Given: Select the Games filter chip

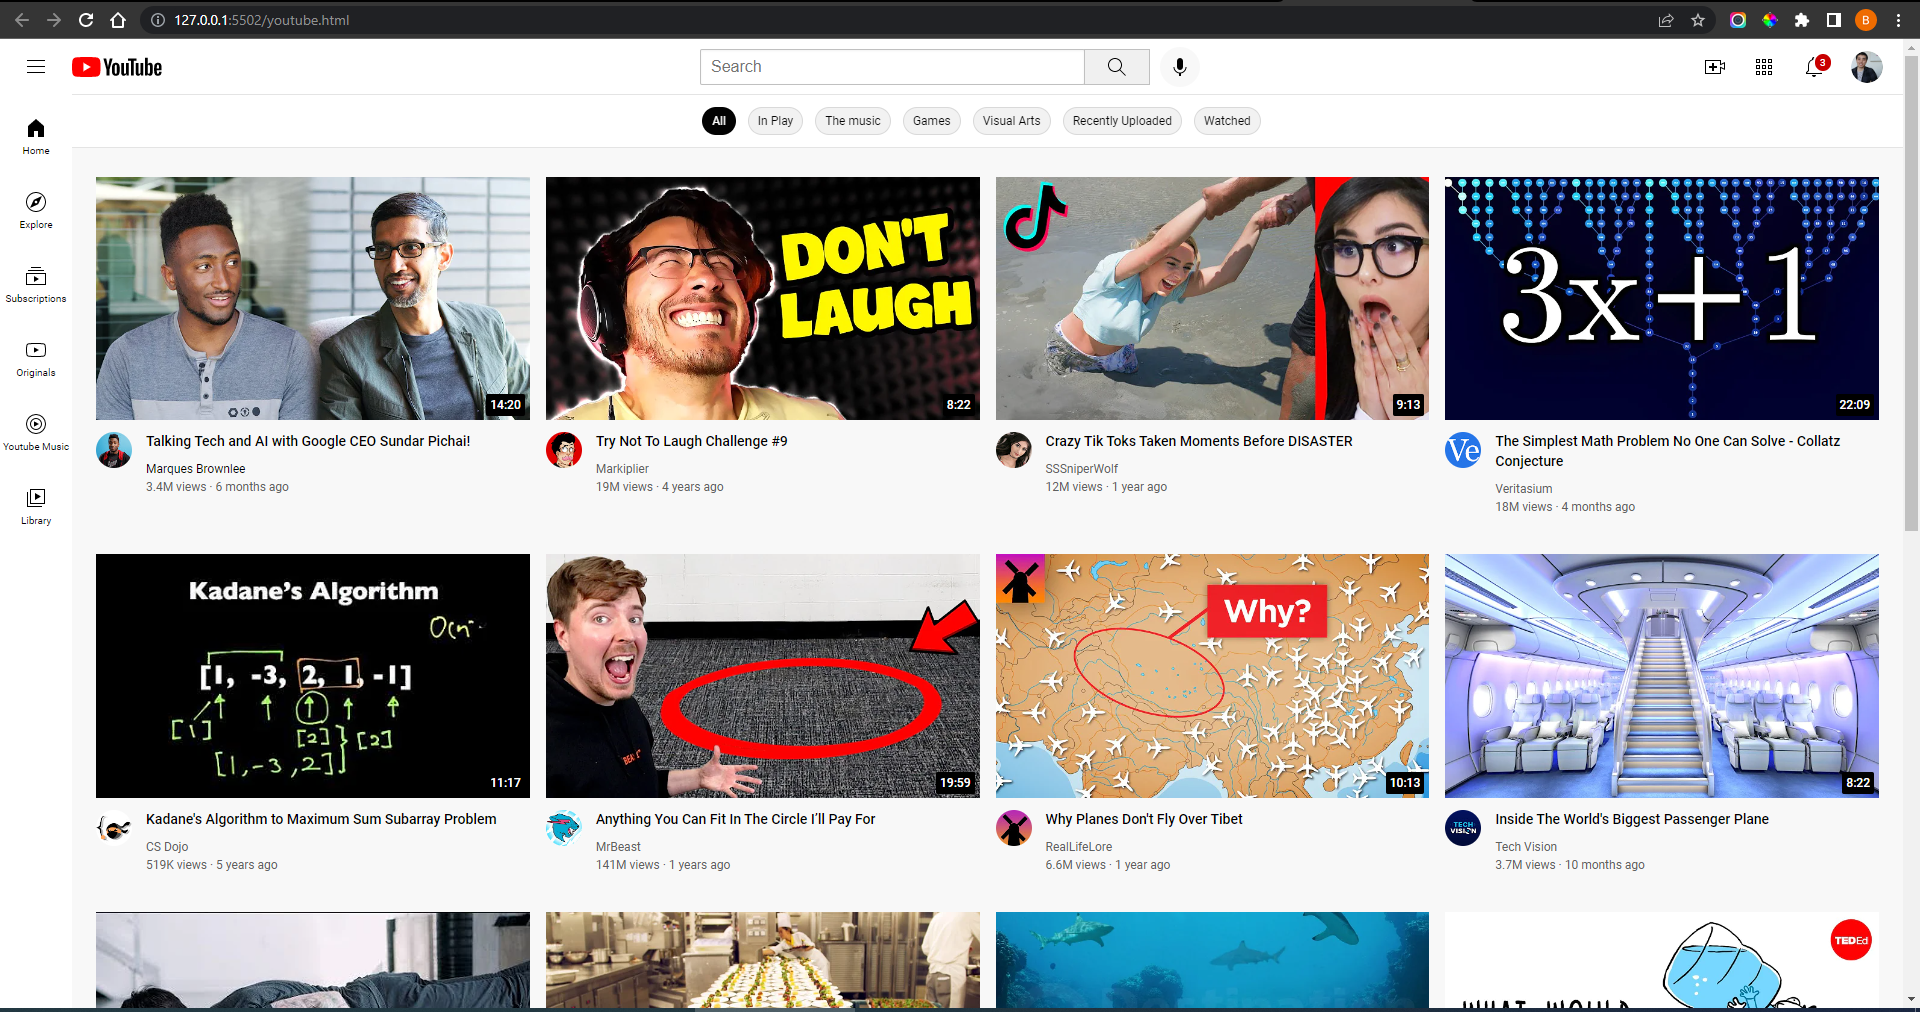Looking at the screenshot, I should click(932, 121).
